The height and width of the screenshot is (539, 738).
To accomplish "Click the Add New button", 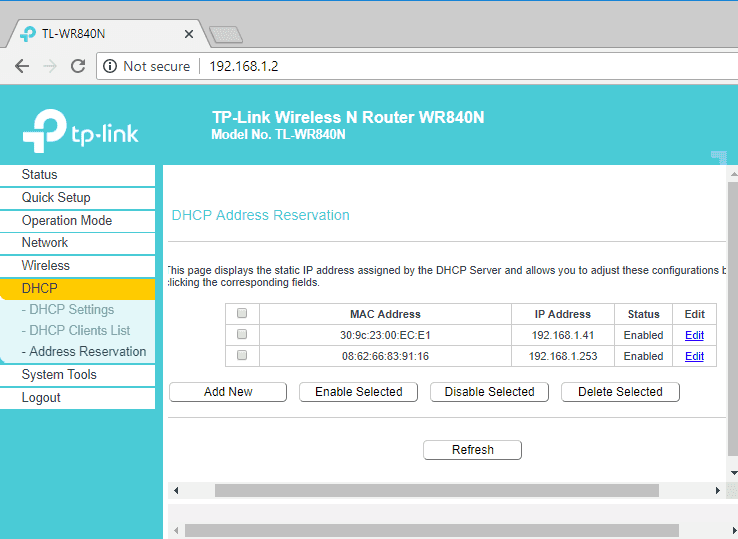I will tap(228, 392).
